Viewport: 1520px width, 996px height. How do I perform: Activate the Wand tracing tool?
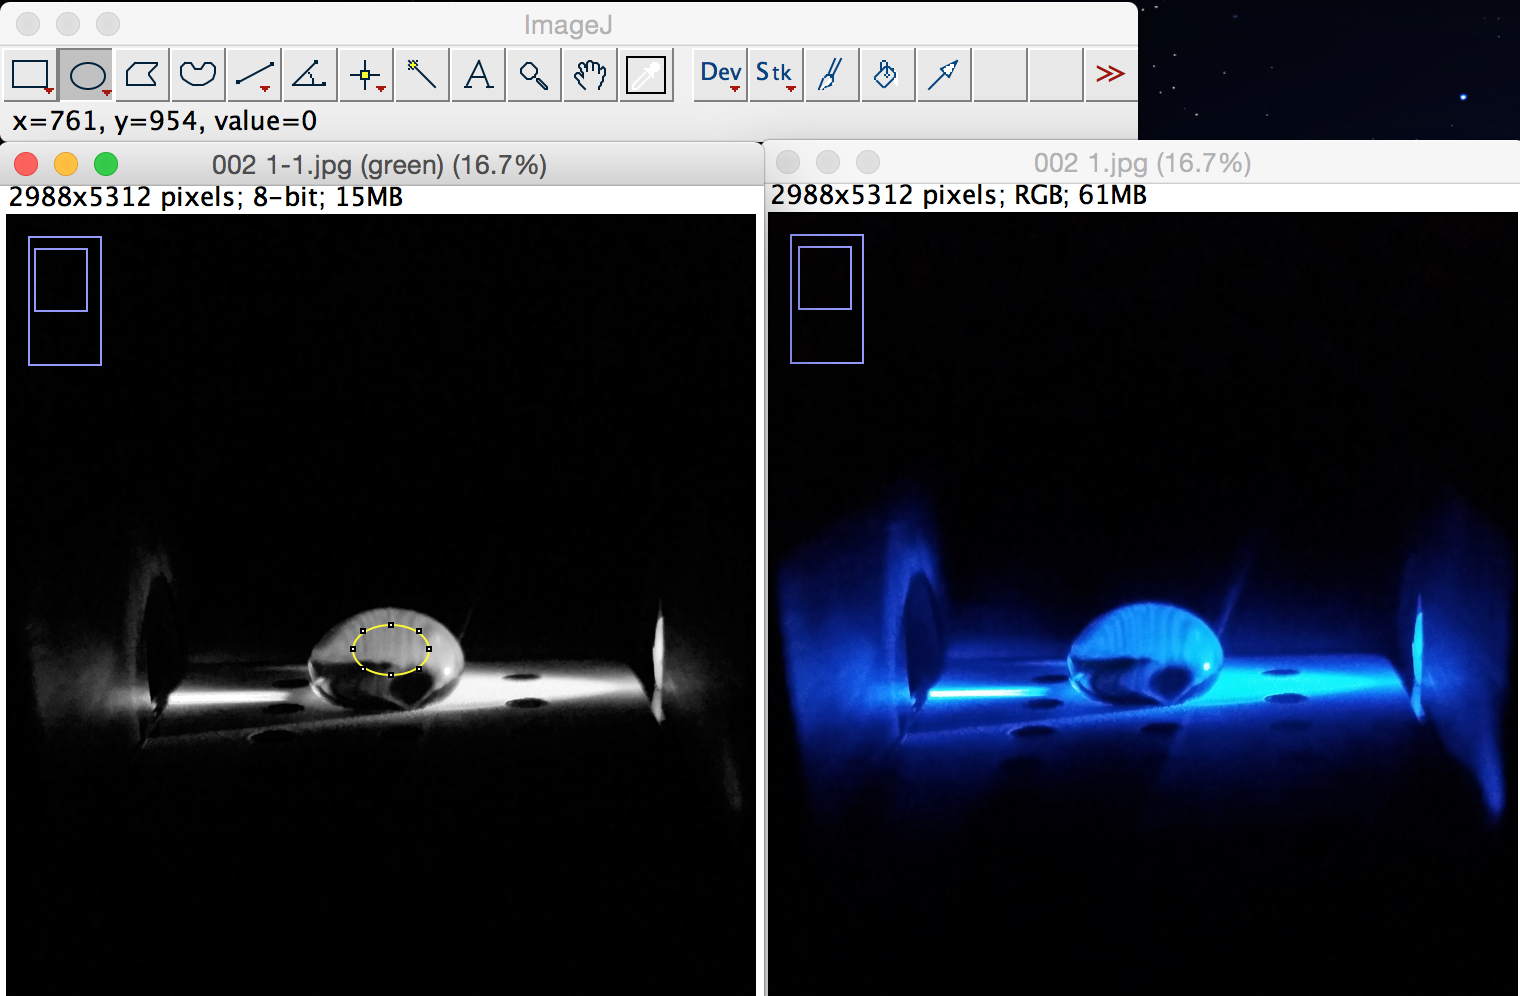pos(422,75)
